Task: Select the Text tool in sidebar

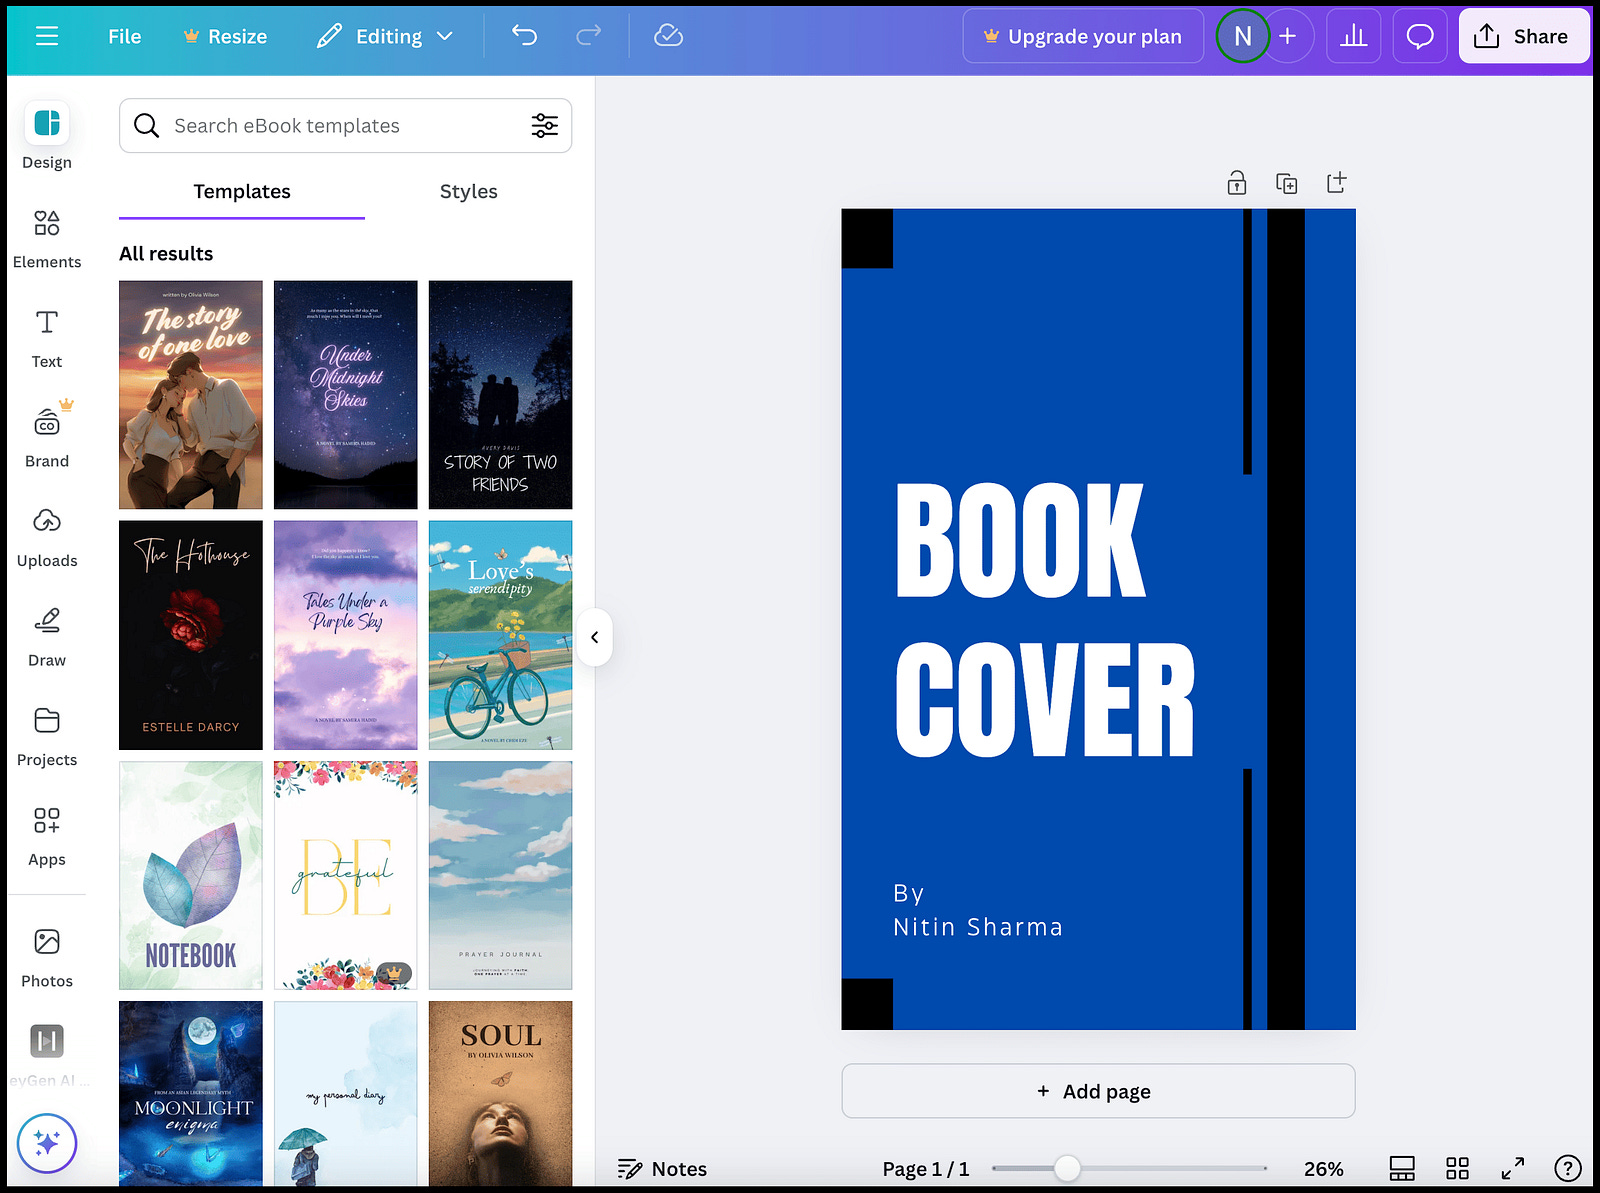Action: click(x=47, y=340)
